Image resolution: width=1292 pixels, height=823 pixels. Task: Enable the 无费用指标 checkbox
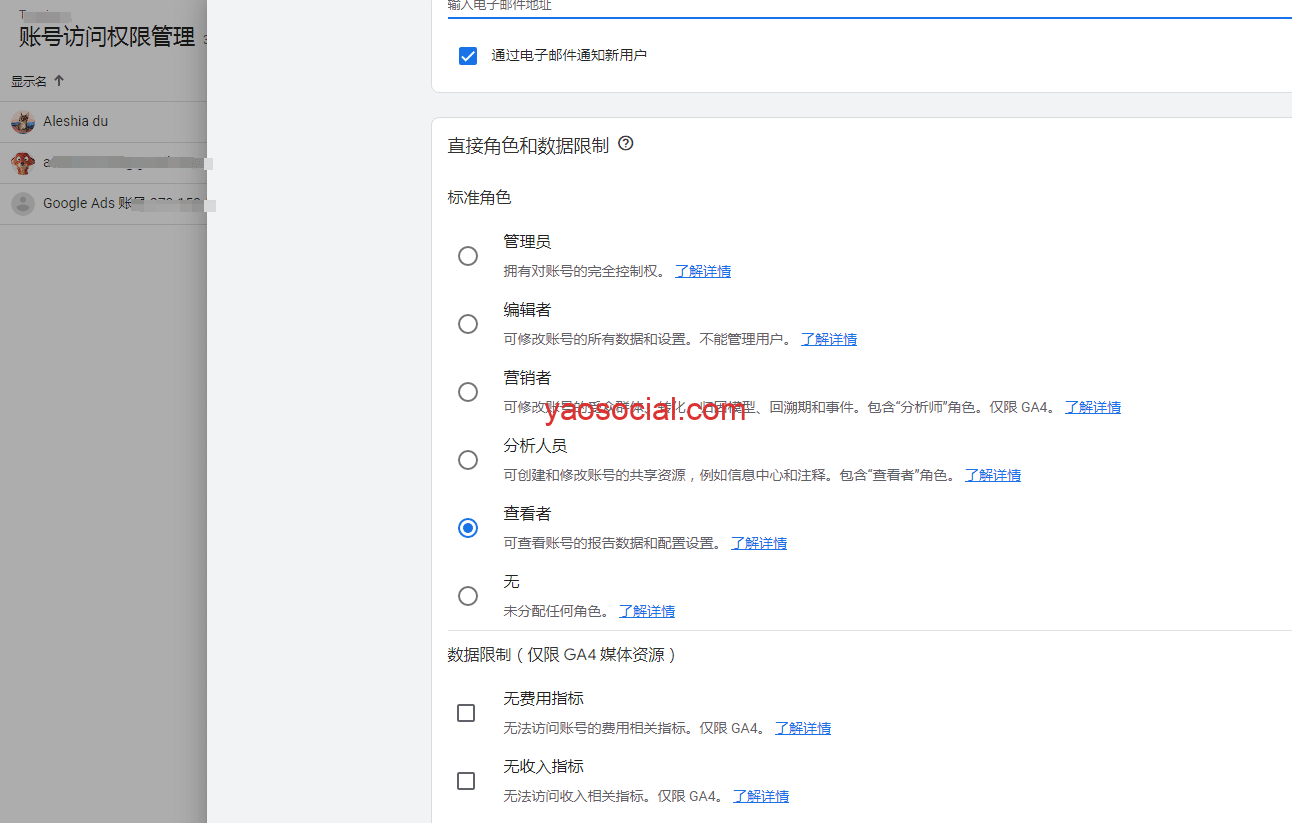(466, 713)
